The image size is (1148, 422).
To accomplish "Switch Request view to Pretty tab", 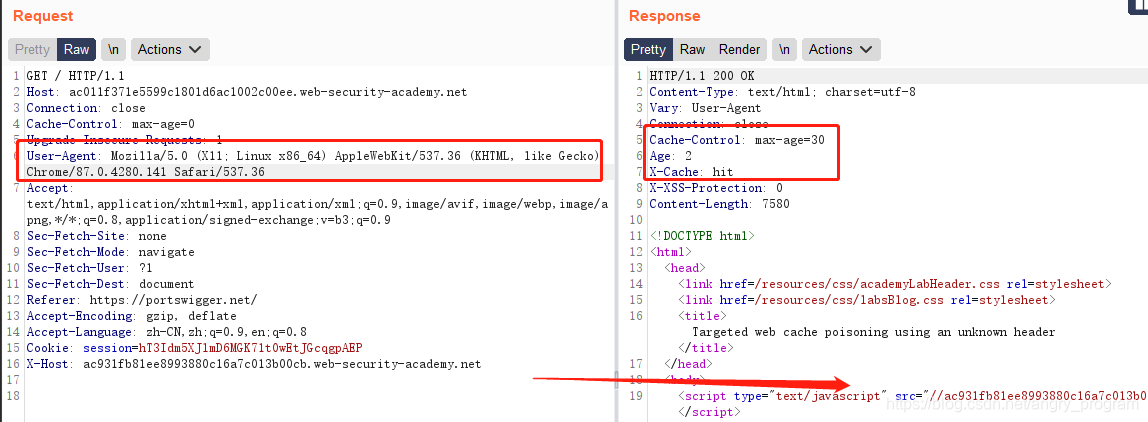I will tap(32, 49).
